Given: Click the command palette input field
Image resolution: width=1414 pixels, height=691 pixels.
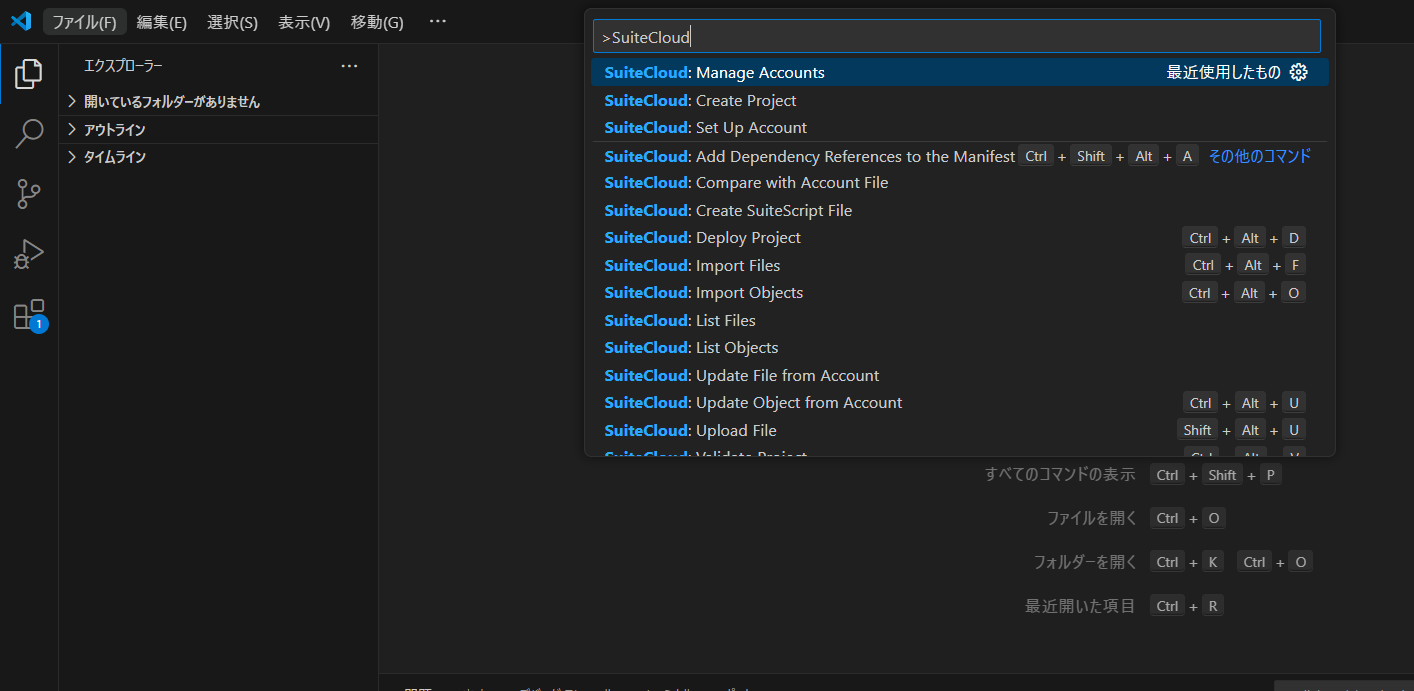Looking at the screenshot, I should (957, 37).
